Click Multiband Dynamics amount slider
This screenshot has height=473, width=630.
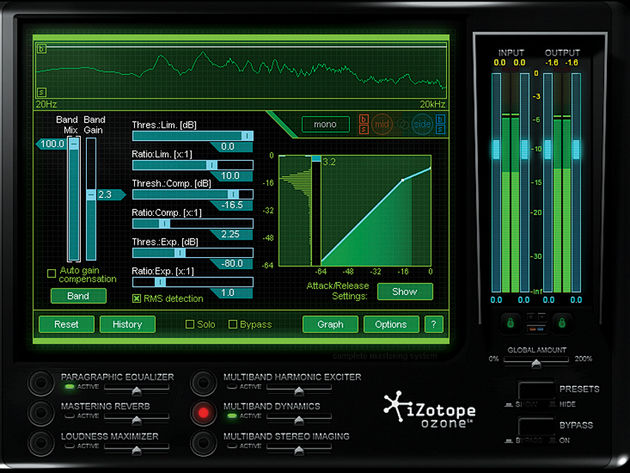[299, 420]
